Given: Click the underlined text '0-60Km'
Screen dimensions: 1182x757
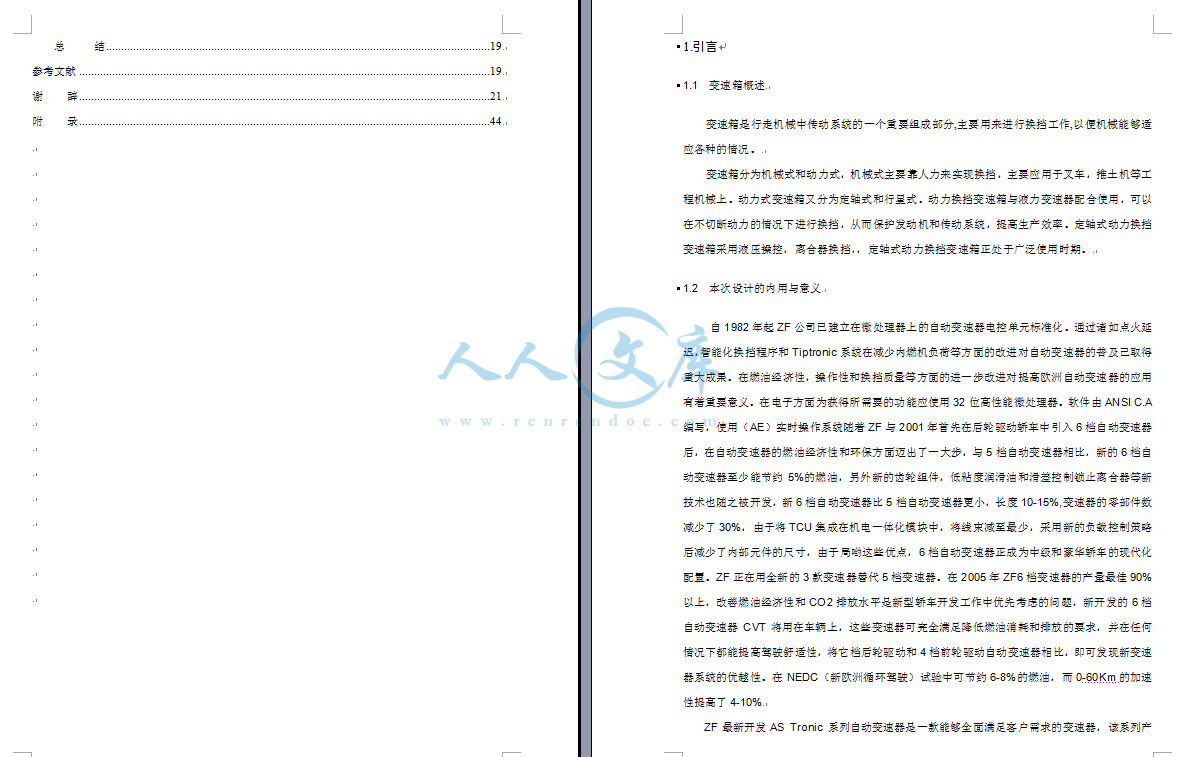Looking at the screenshot, I should pos(1095,677).
